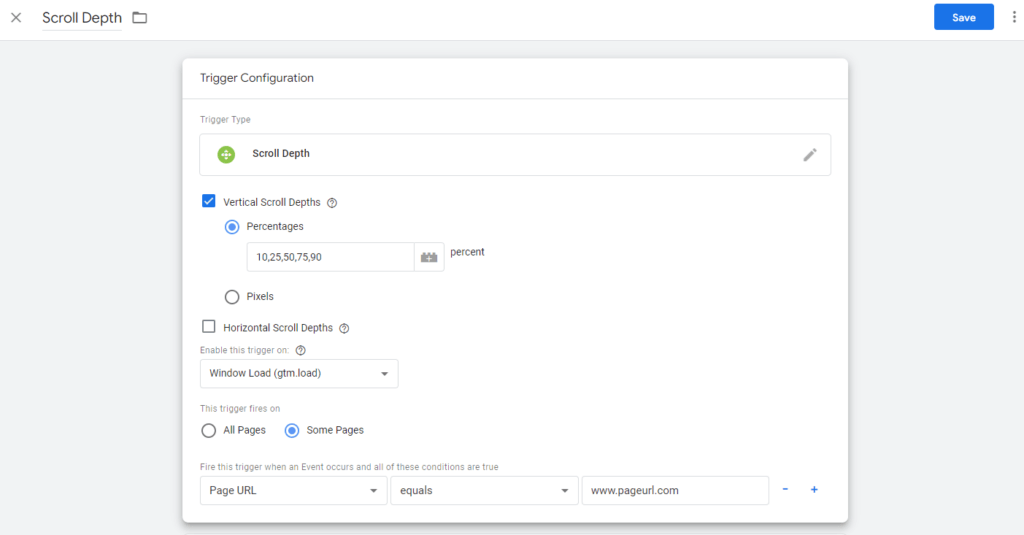Image resolution: width=1024 pixels, height=535 pixels.
Task: Click the pencil edit icon for trigger type
Action: 810,155
